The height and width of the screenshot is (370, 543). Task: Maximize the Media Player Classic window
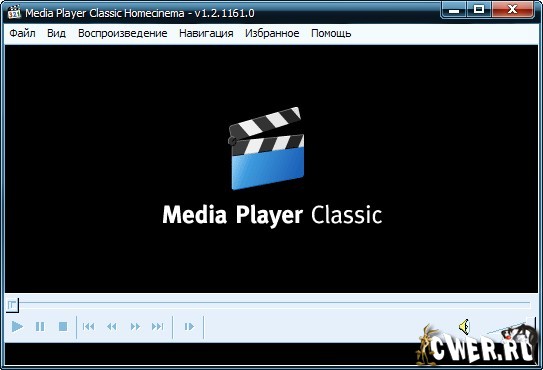tap(479, 9)
